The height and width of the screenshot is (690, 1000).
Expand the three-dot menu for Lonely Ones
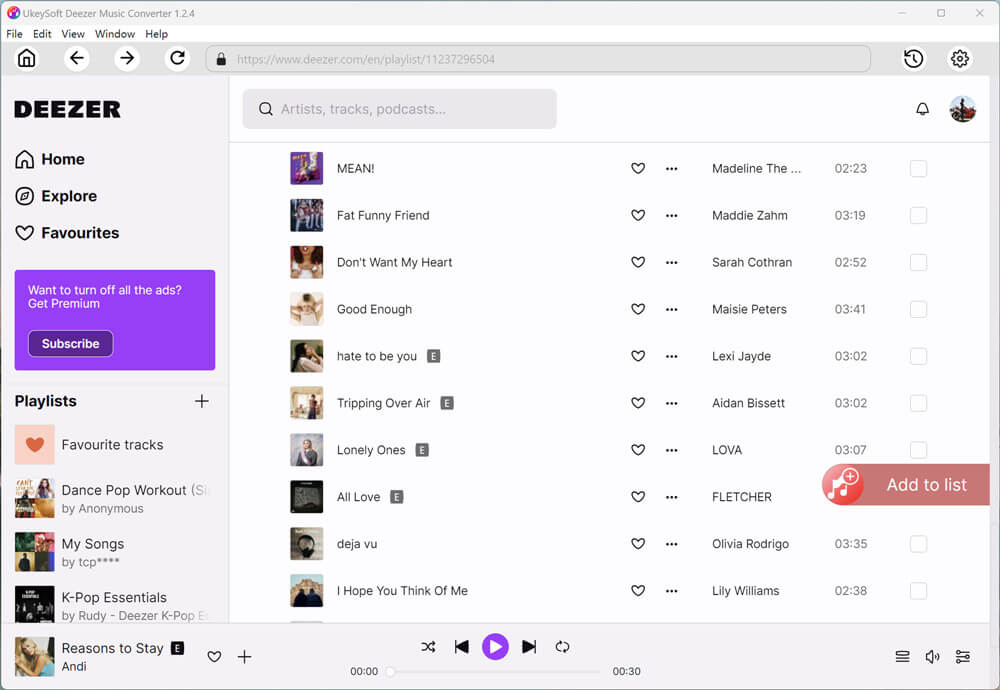pyautogui.click(x=671, y=450)
